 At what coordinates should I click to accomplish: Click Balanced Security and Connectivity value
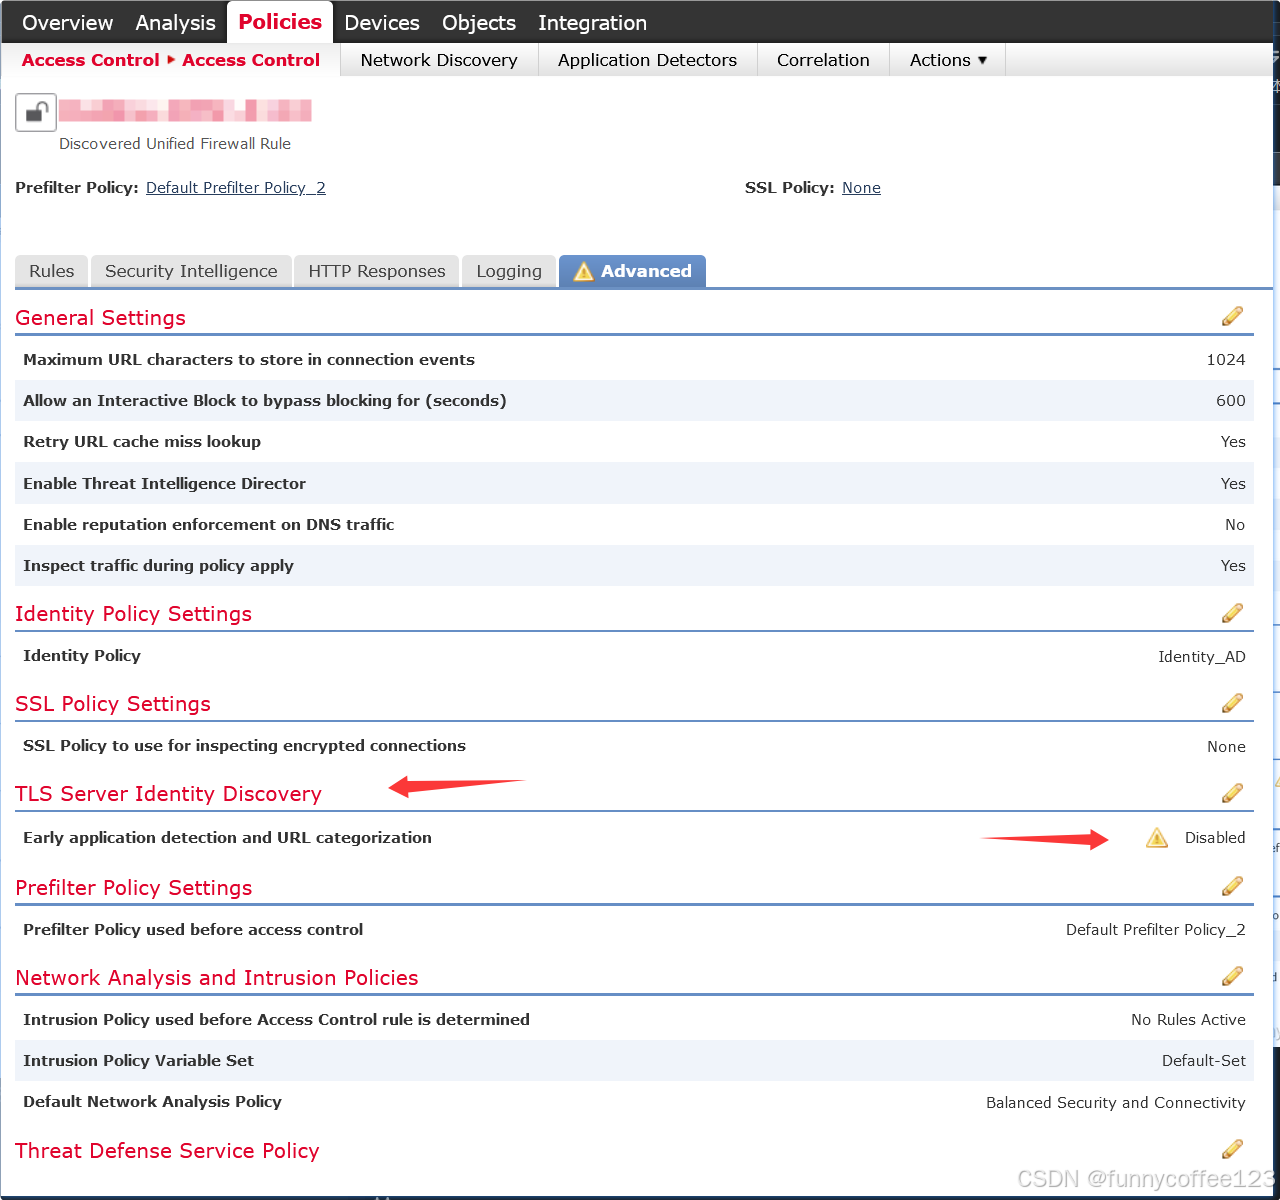[1116, 1103]
